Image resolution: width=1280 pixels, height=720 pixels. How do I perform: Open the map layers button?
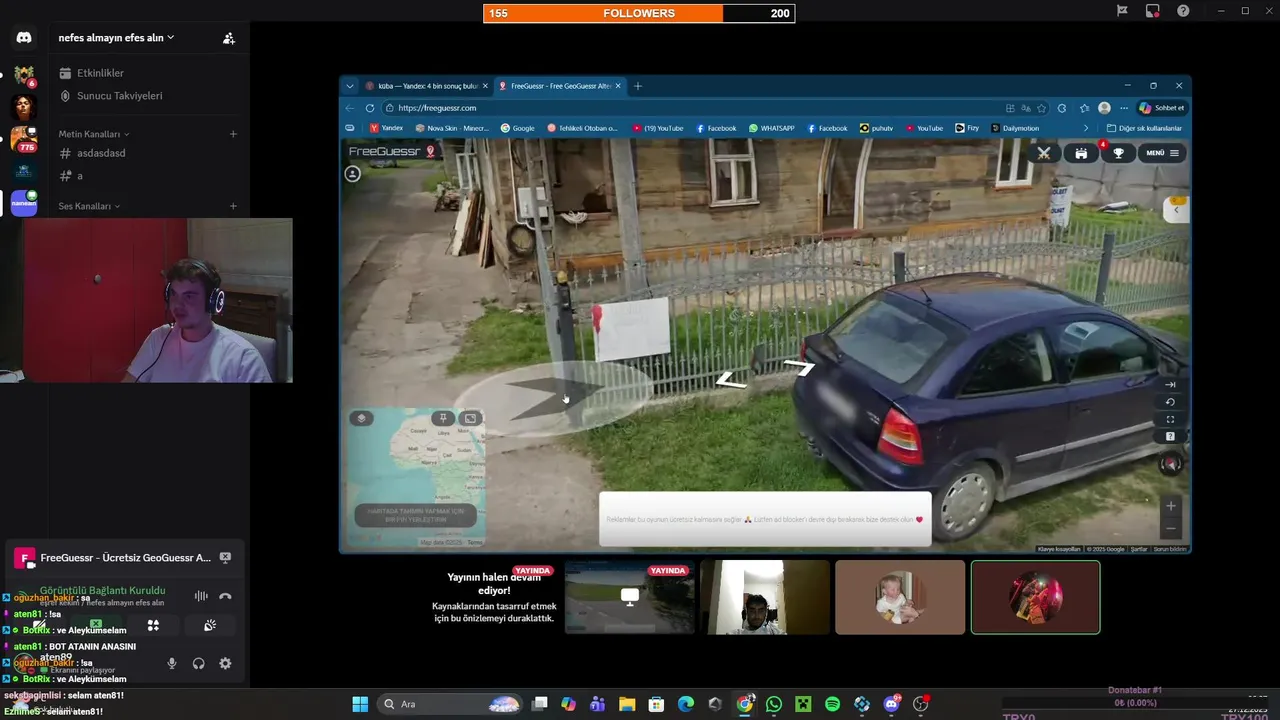coord(361,418)
